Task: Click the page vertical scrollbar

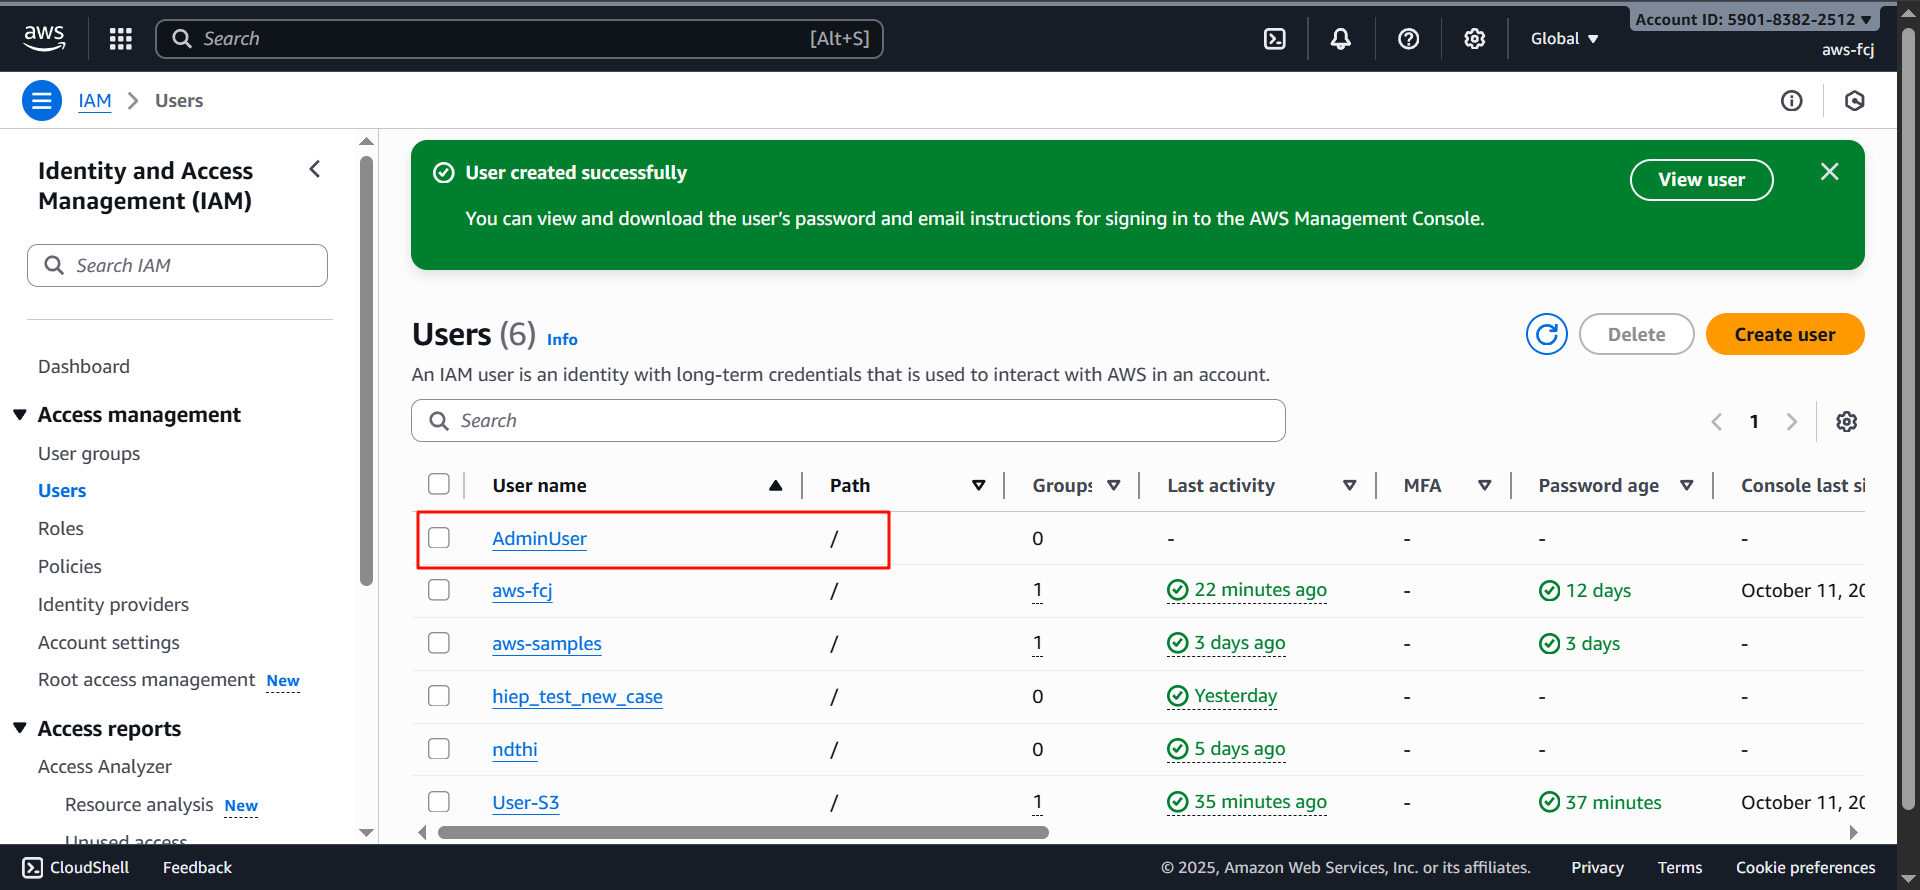Action: (1908, 420)
